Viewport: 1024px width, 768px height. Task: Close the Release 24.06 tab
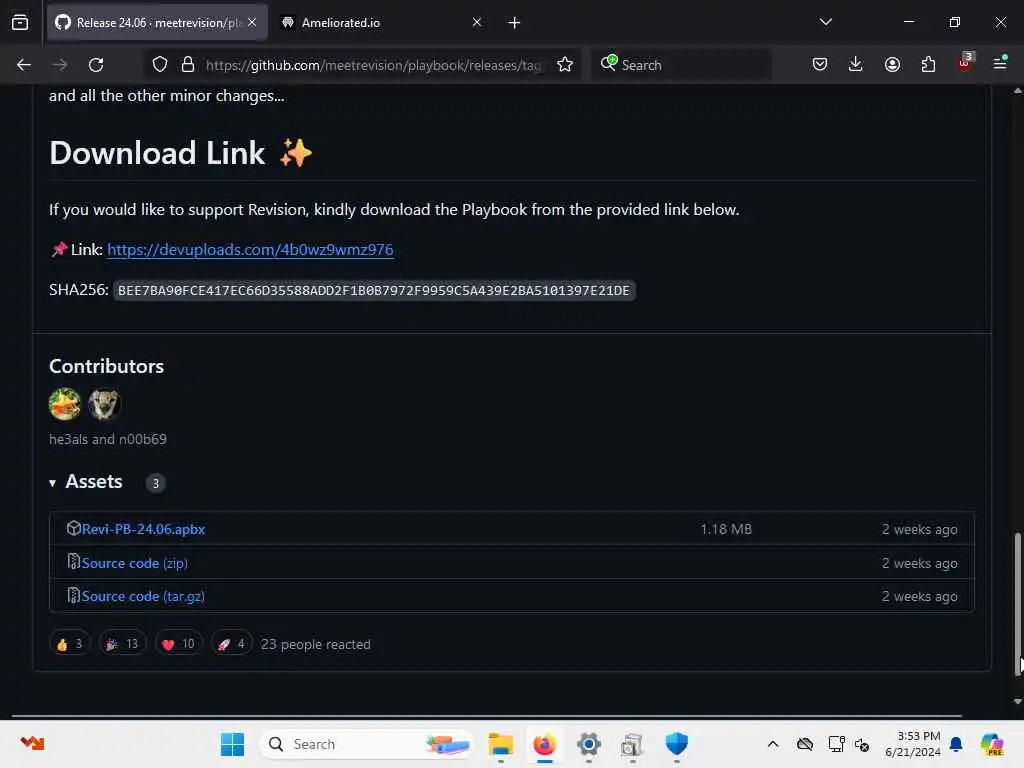coord(252,22)
